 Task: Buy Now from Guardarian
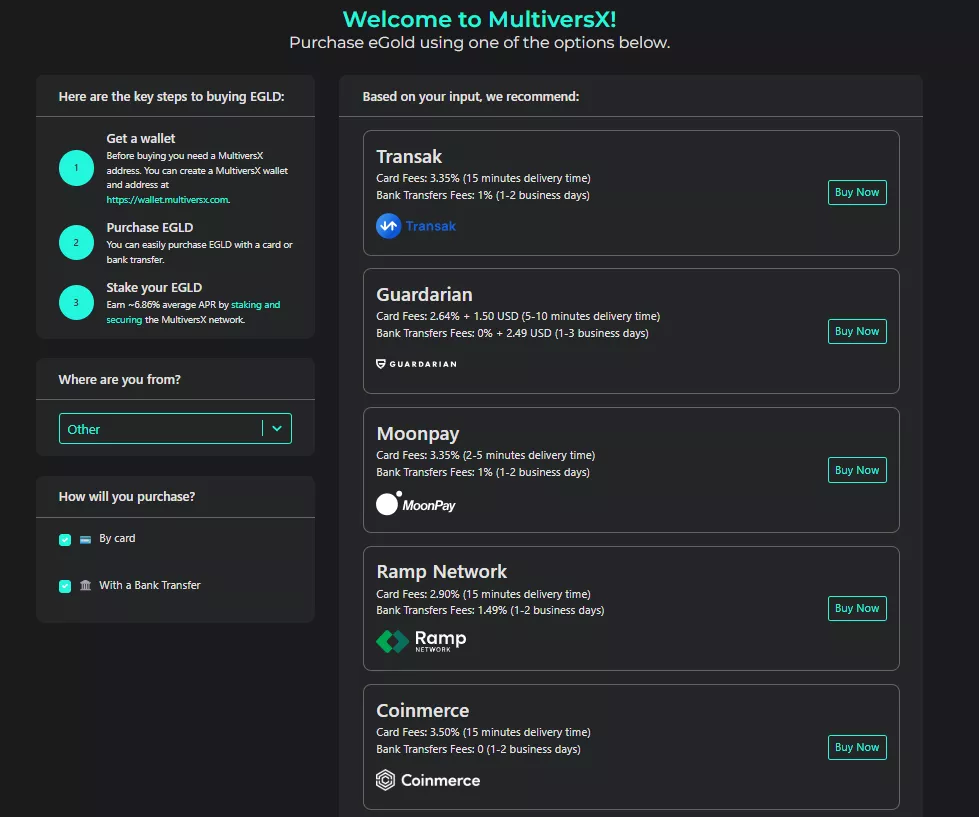pyautogui.click(x=857, y=331)
